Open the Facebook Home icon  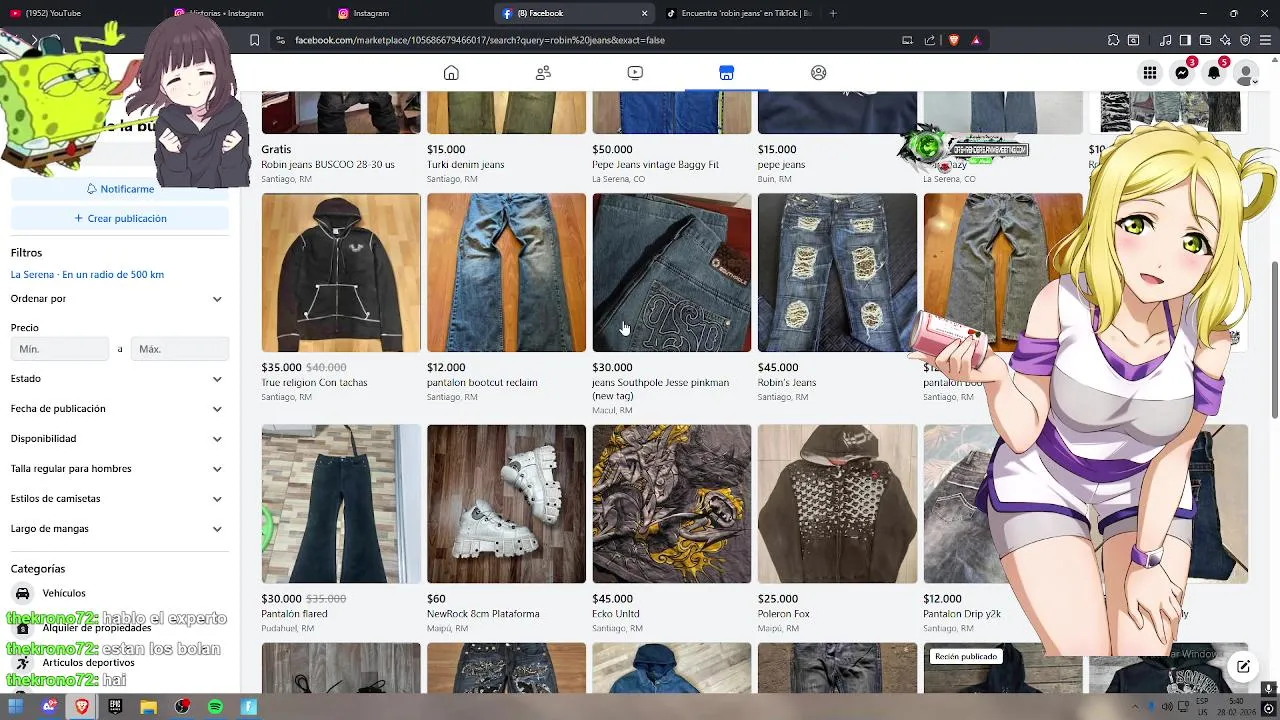pyautogui.click(x=451, y=73)
